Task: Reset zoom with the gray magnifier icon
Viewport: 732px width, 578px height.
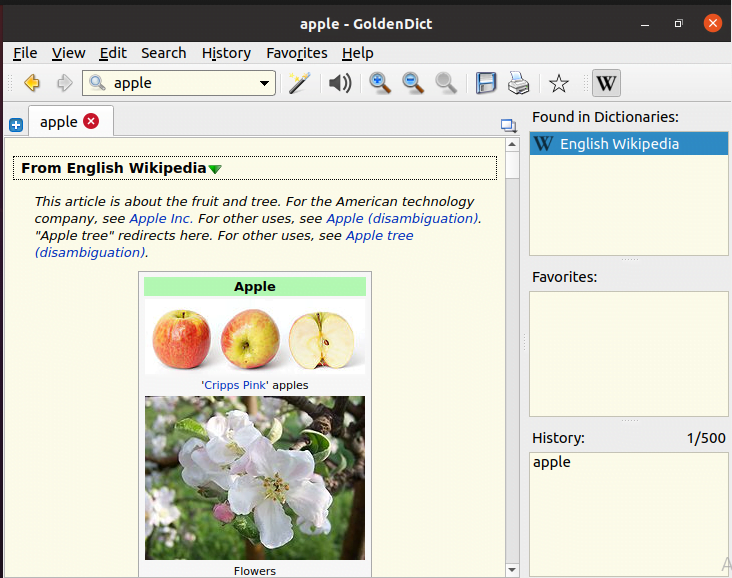Action: click(446, 83)
